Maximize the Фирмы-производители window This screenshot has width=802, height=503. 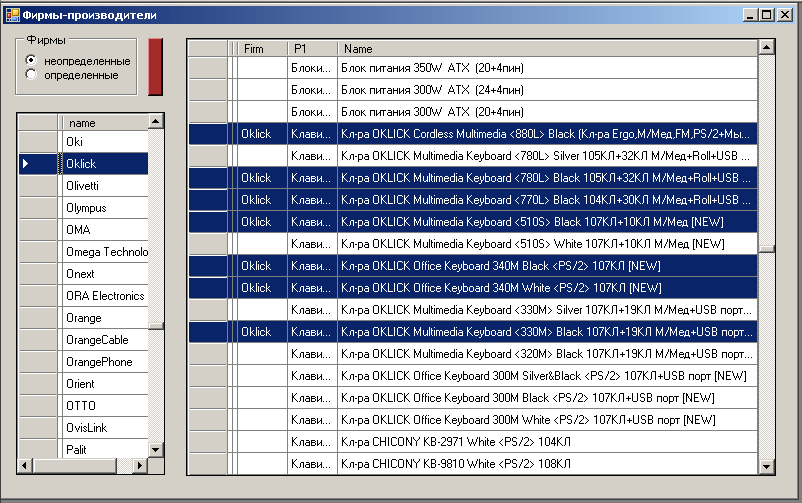(767, 15)
